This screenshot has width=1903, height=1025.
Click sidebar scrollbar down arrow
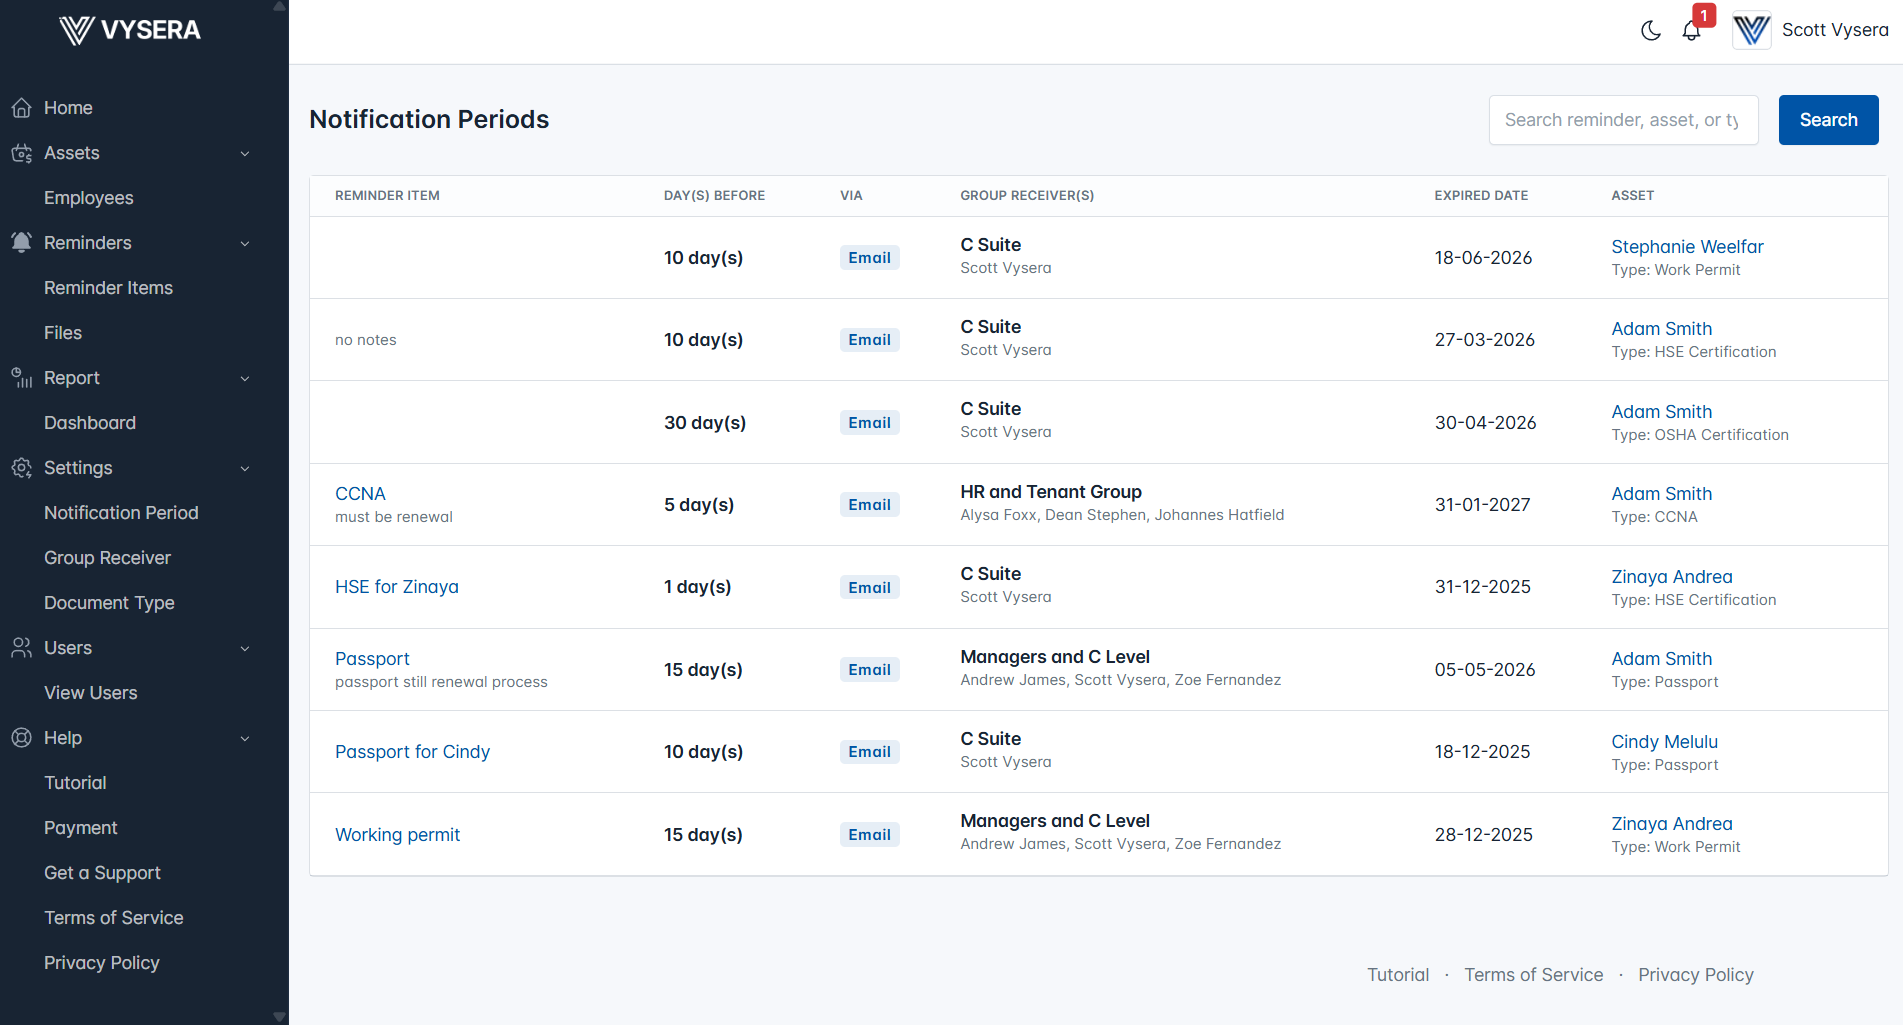click(x=279, y=1017)
